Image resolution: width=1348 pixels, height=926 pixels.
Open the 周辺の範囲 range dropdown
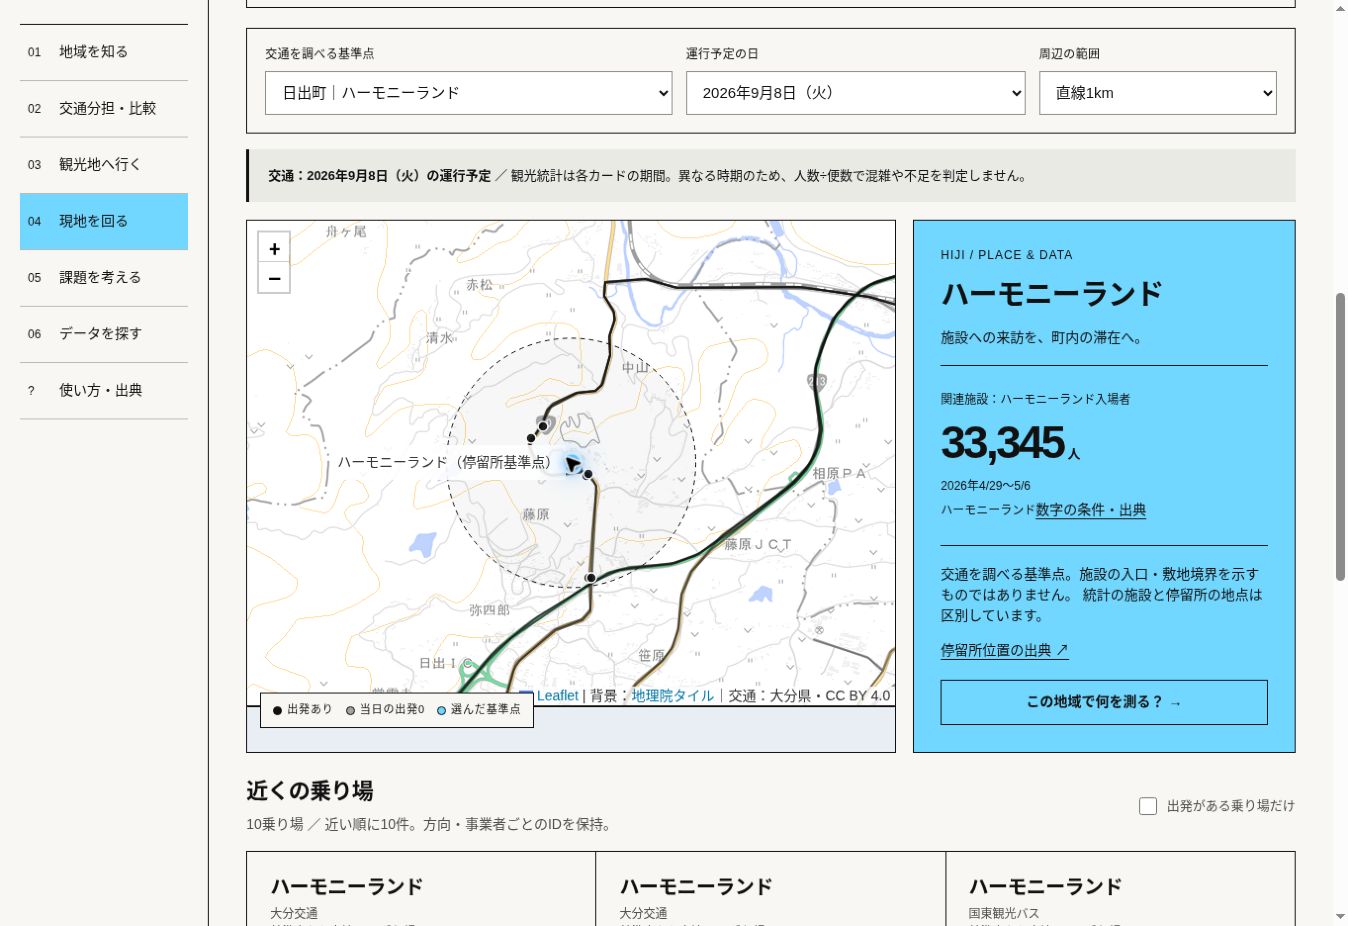pyautogui.click(x=1158, y=93)
